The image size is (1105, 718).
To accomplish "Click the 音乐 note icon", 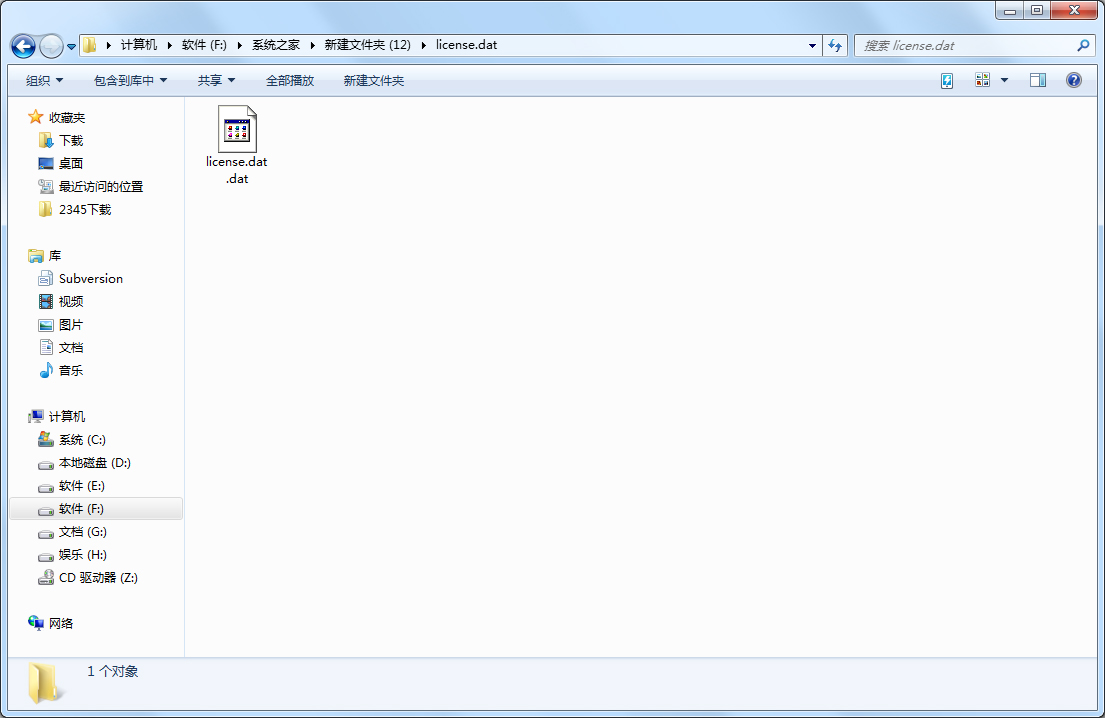I will [46, 370].
